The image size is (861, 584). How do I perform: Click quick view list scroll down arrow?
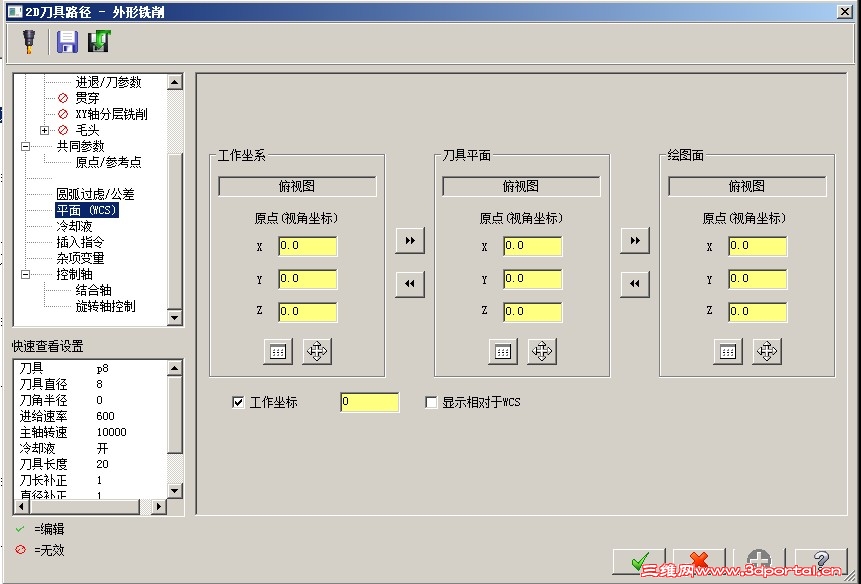point(175,491)
